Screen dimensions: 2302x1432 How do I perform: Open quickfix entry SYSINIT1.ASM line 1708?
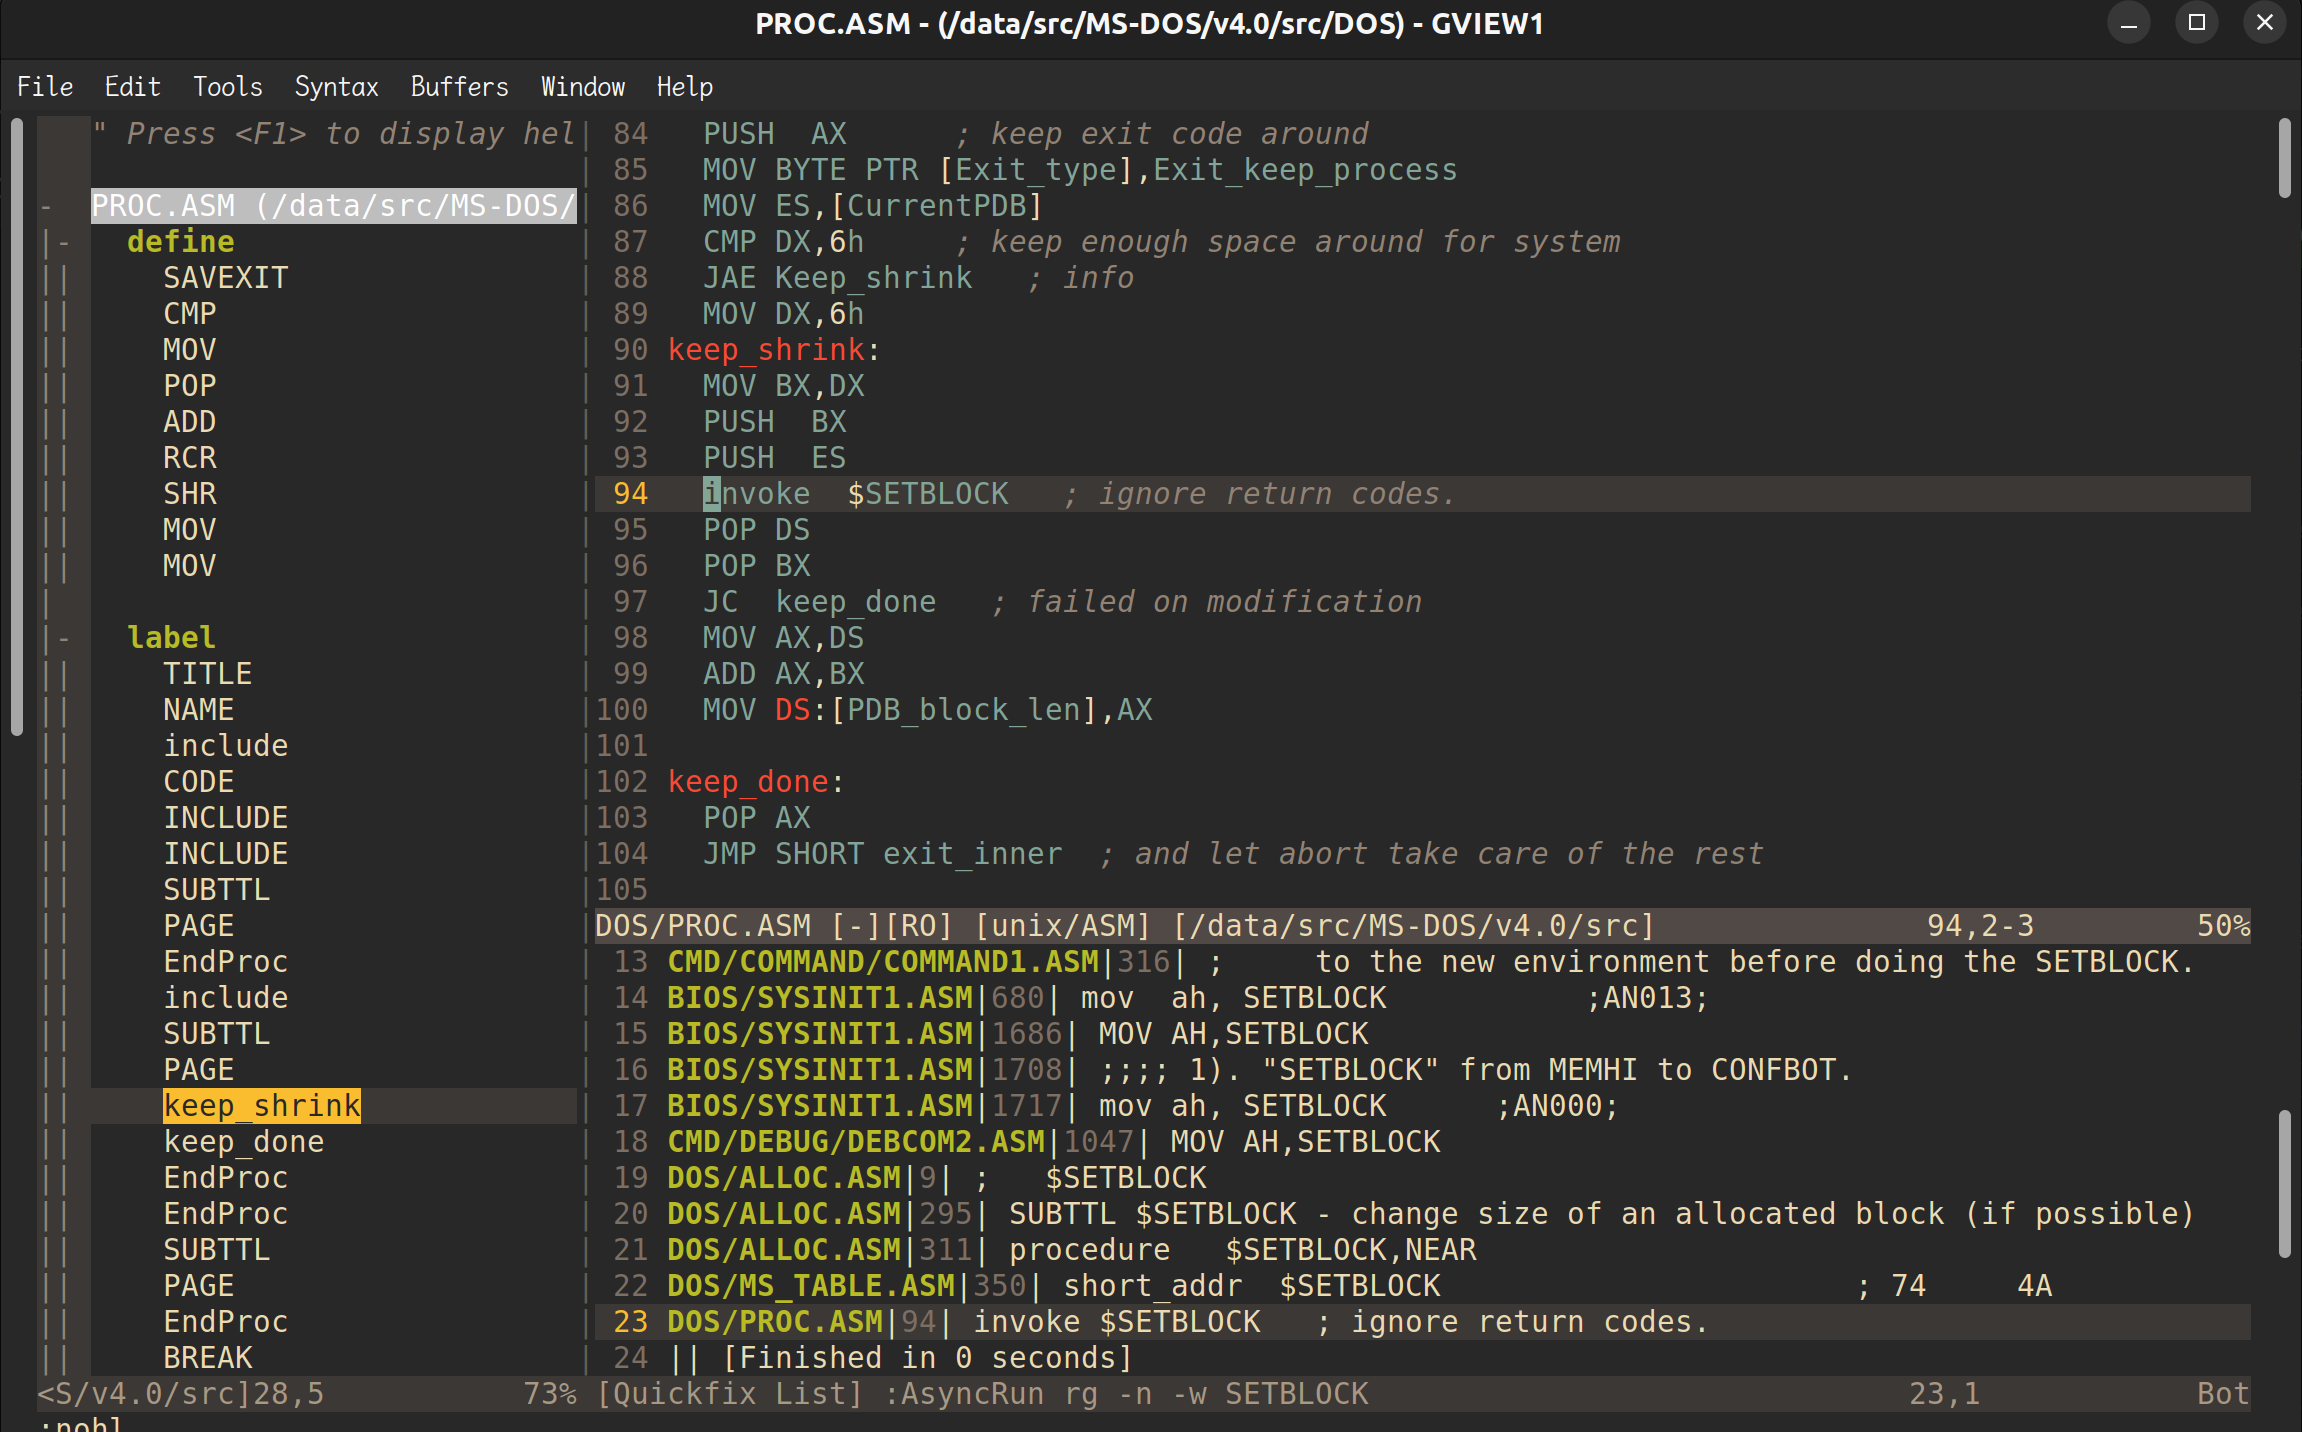coord(1422,1070)
